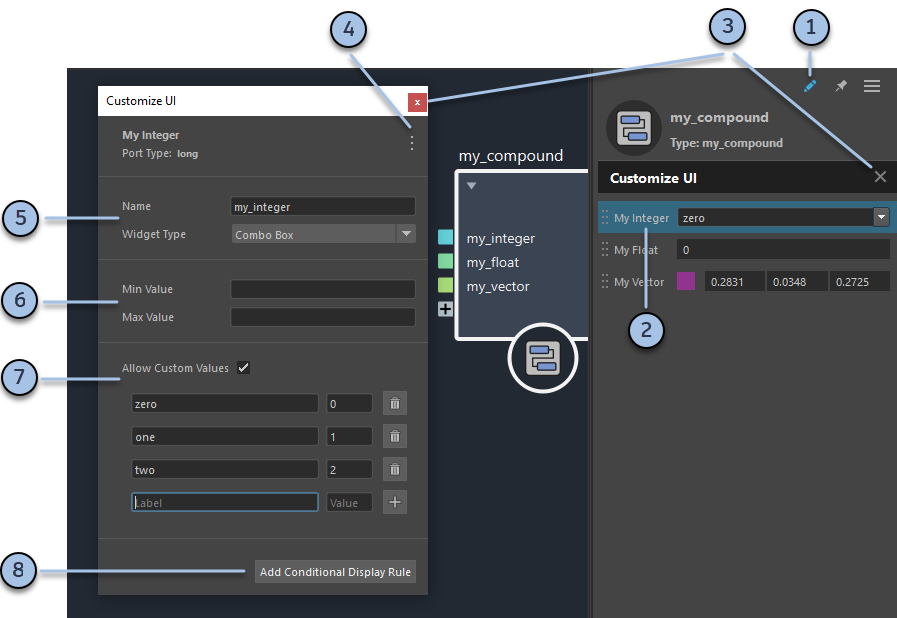Select the pencil edit icon
This screenshot has height=618, width=897.
click(x=811, y=86)
